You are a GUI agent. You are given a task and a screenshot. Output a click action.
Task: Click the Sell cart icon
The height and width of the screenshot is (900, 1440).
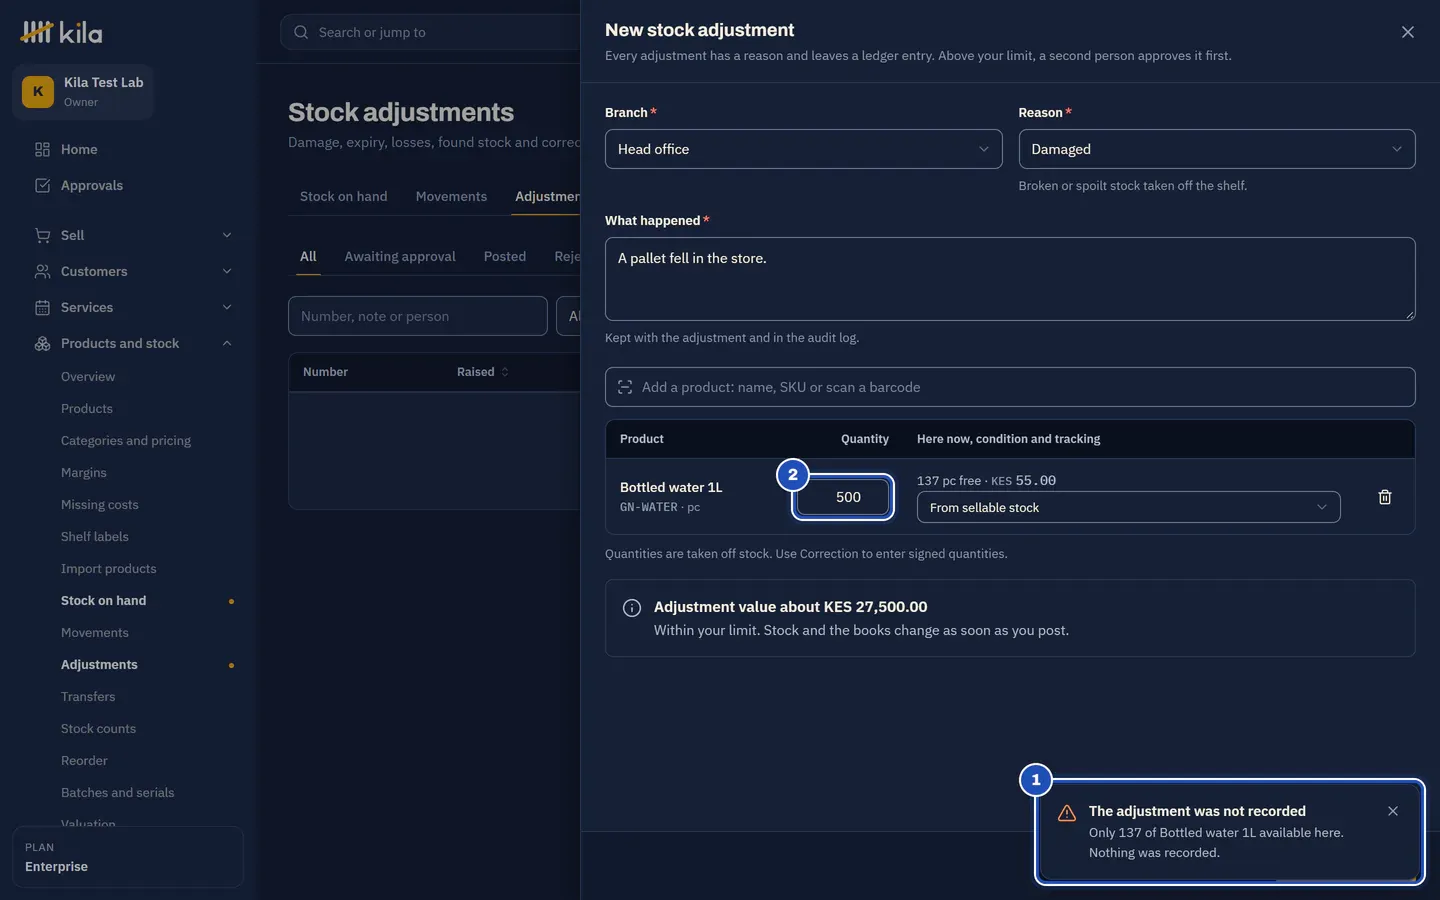pos(42,236)
